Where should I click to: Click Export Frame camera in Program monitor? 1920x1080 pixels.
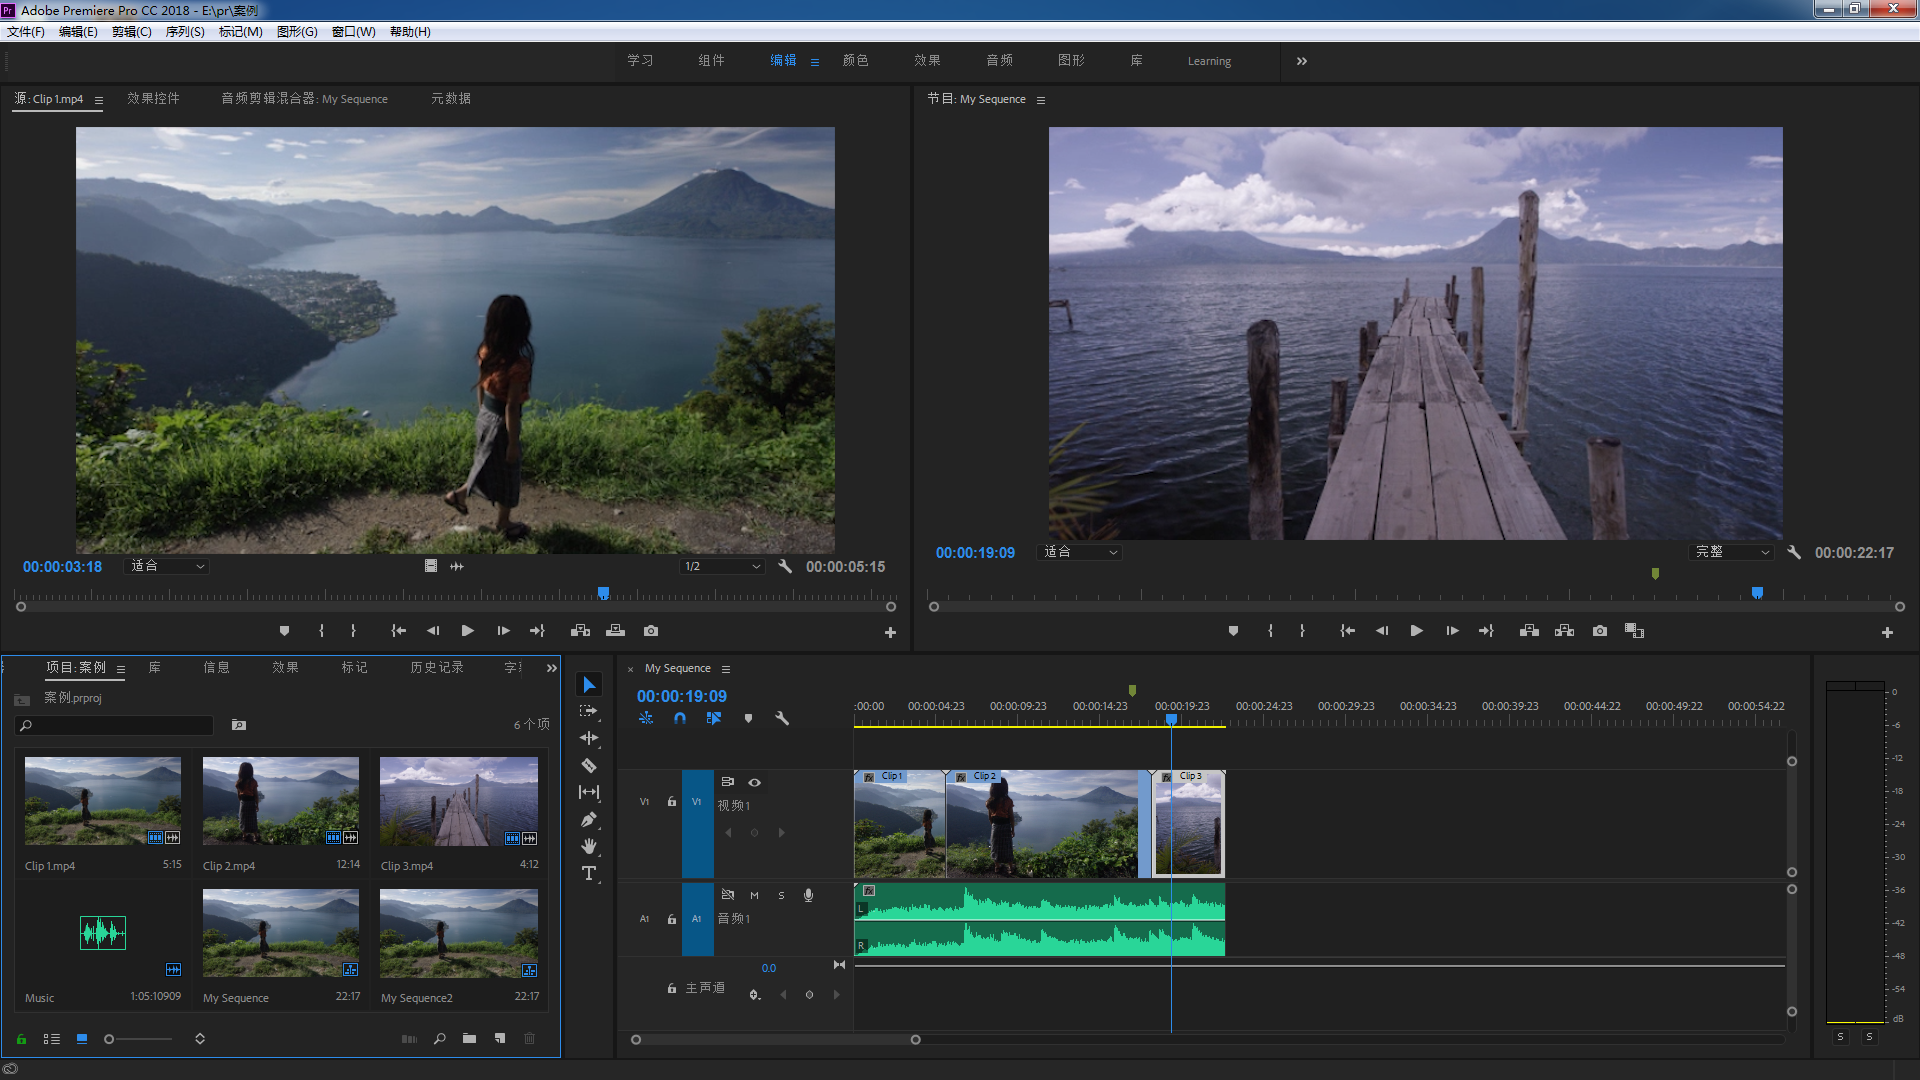tap(1600, 631)
